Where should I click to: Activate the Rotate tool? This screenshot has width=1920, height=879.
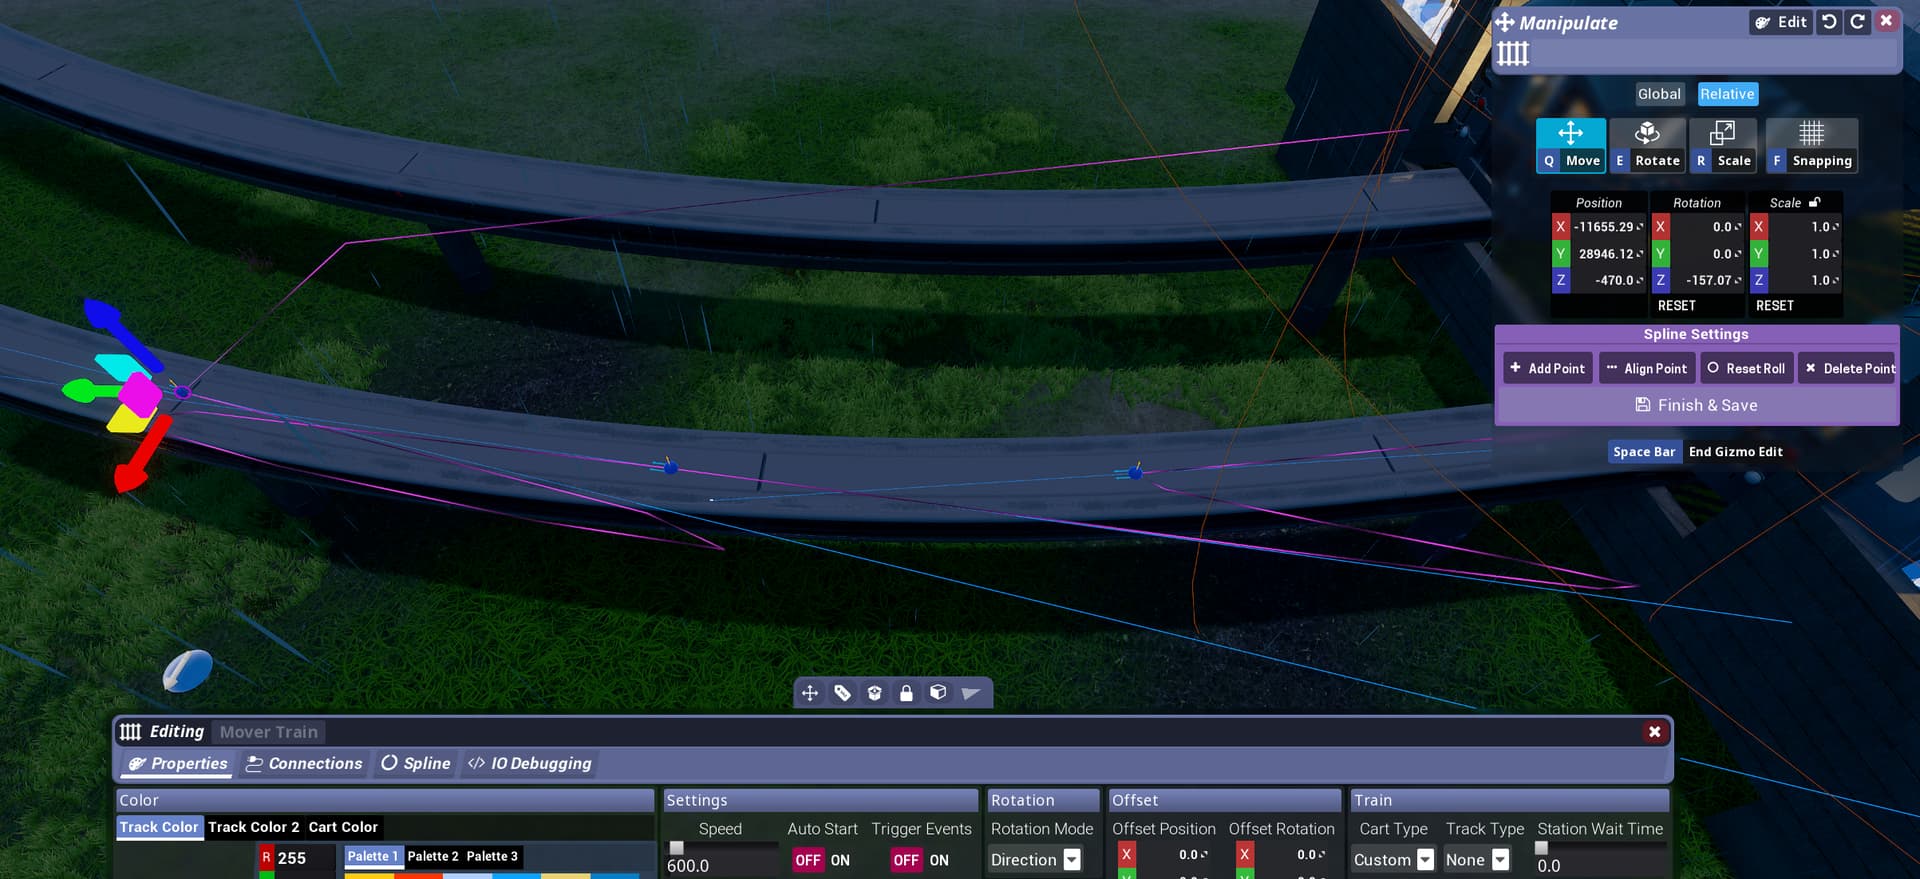[1647, 145]
